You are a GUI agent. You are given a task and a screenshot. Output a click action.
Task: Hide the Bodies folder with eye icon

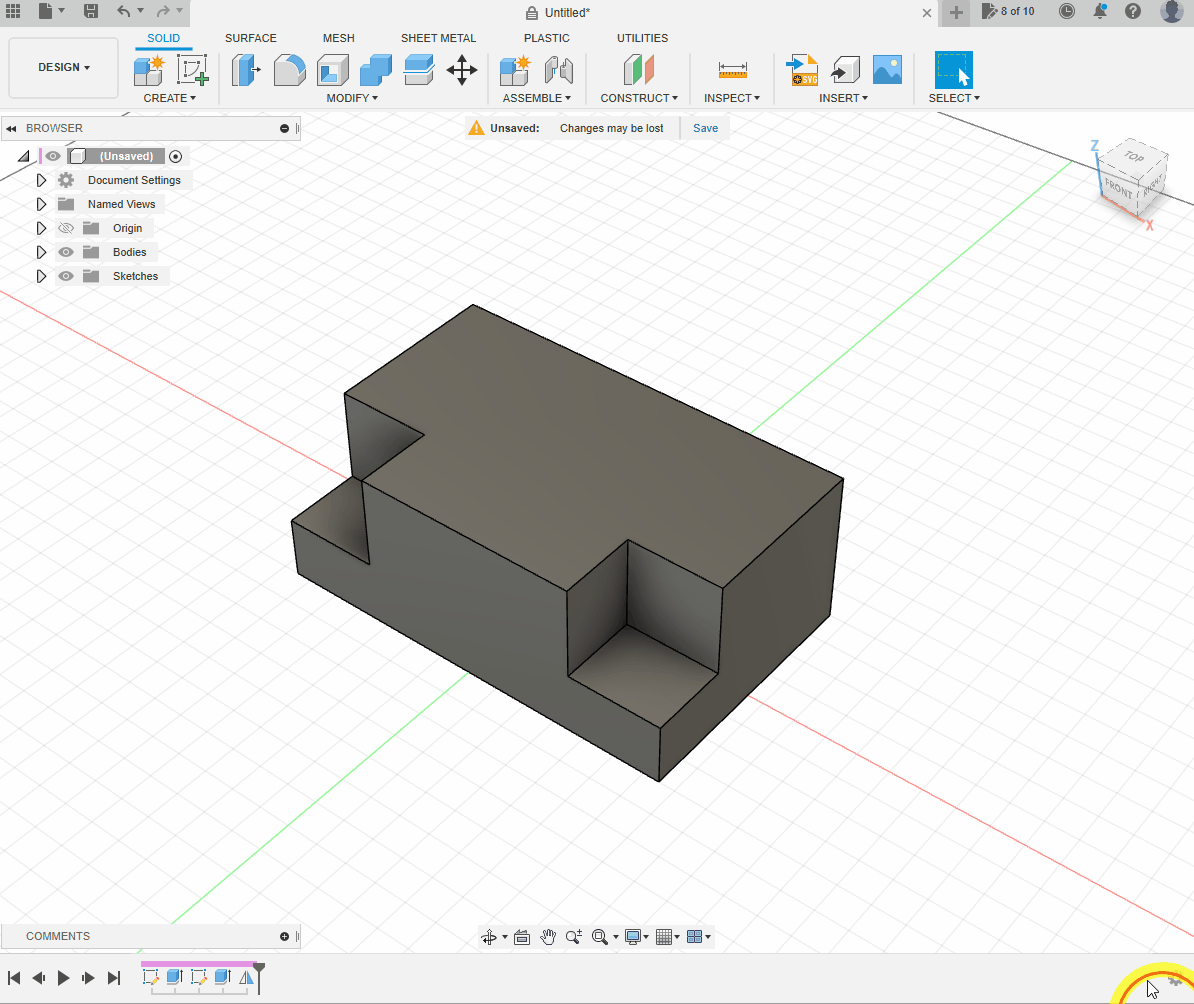click(66, 252)
